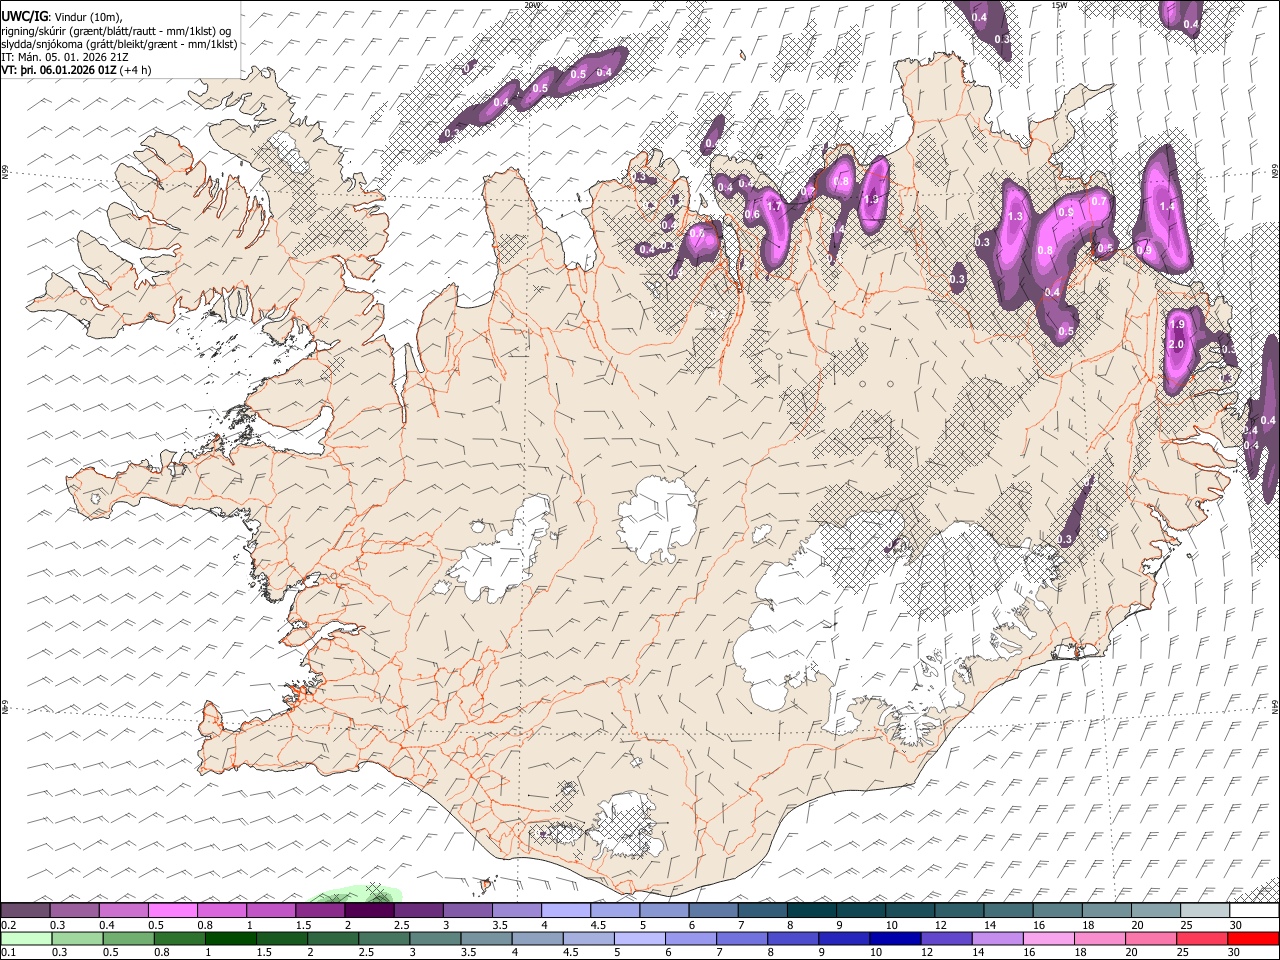Click the 0.1 label in the rain legend
Image resolution: width=1280 pixels, height=960 pixels.
point(8,953)
